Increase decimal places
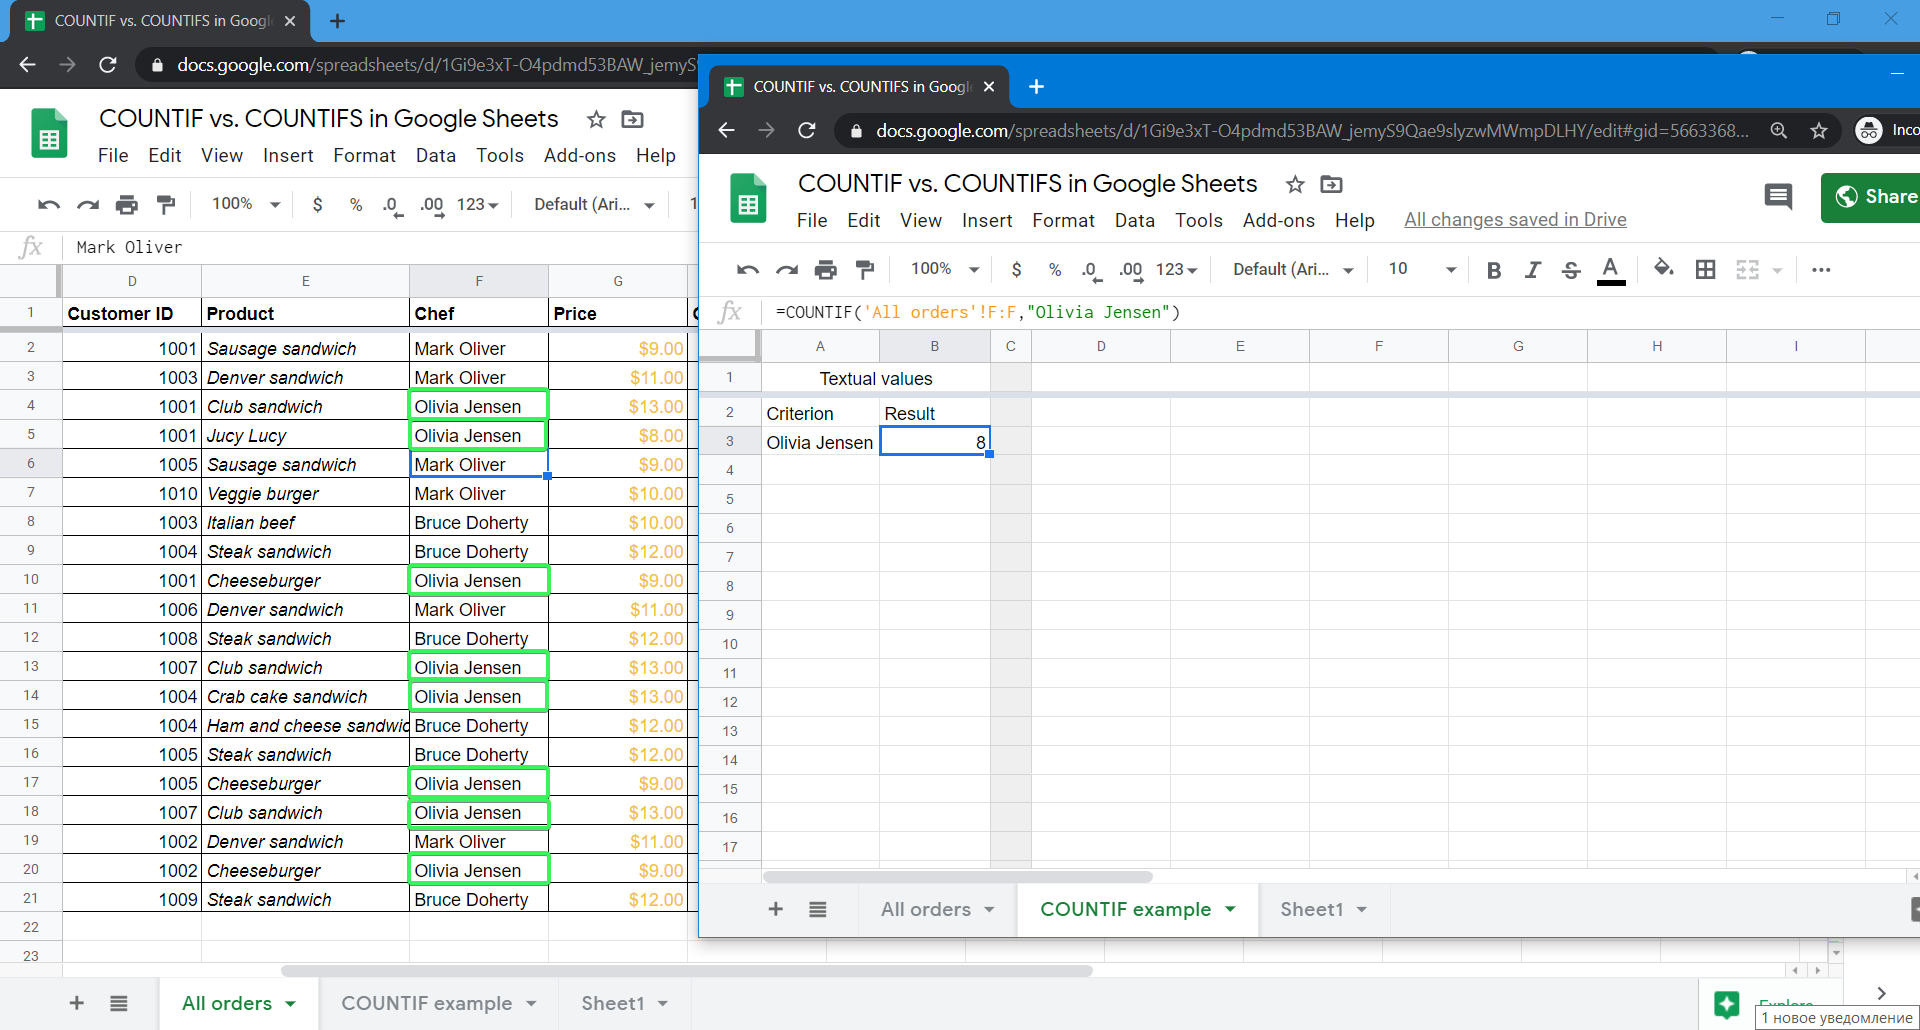The image size is (1920, 1030). [x=1131, y=269]
